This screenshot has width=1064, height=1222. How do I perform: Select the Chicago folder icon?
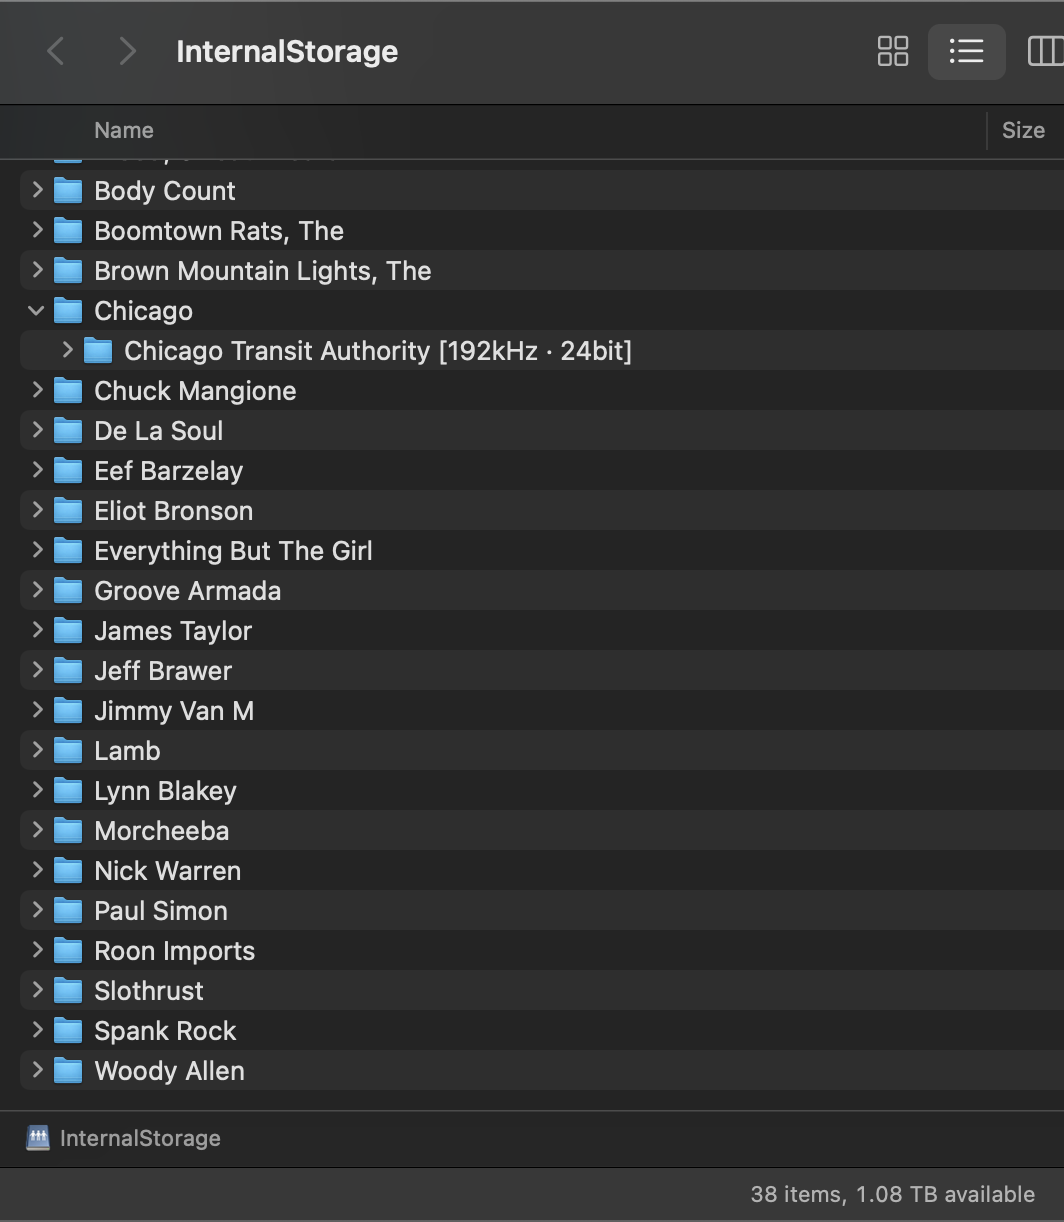[68, 311]
